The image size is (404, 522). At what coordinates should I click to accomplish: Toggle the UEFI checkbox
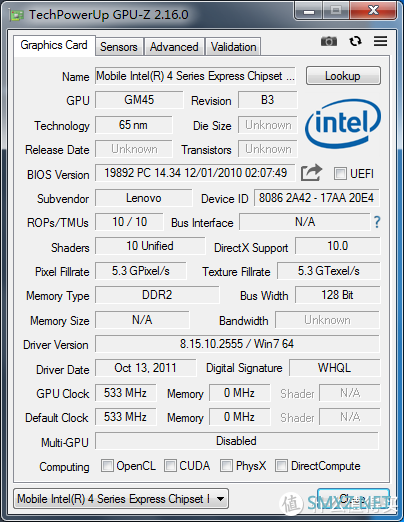pyautogui.click(x=340, y=174)
